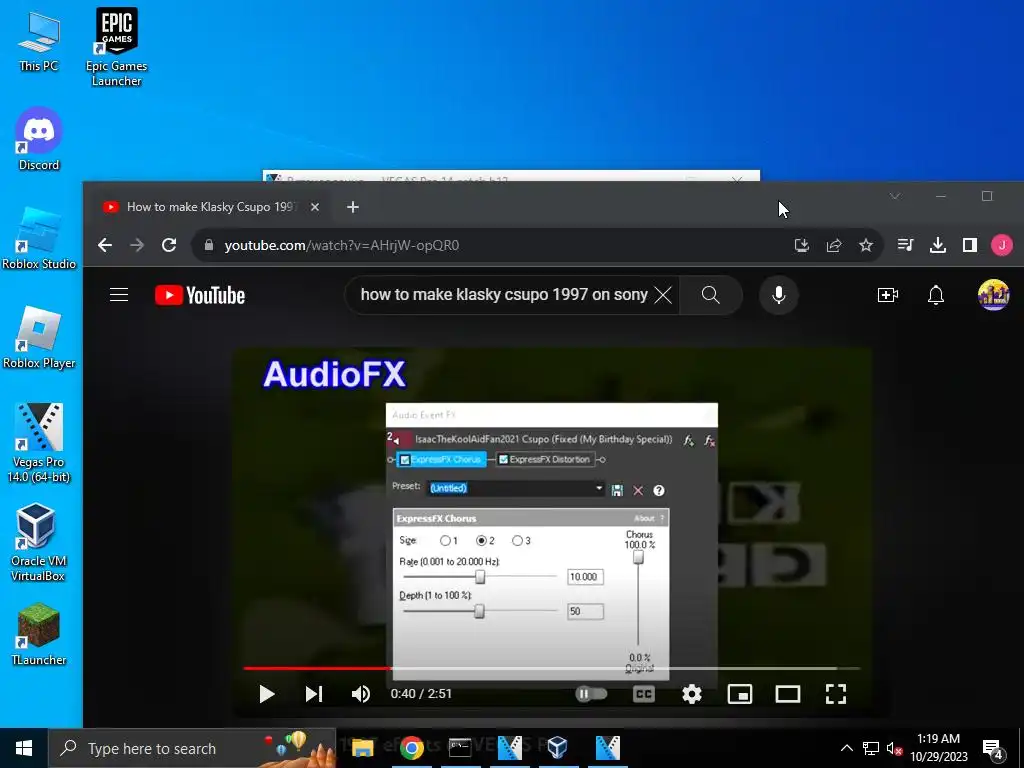Open the This PC desktop shortcut
Image resolution: width=1024 pixels, height=768 pixels.
tap(39, 42)
